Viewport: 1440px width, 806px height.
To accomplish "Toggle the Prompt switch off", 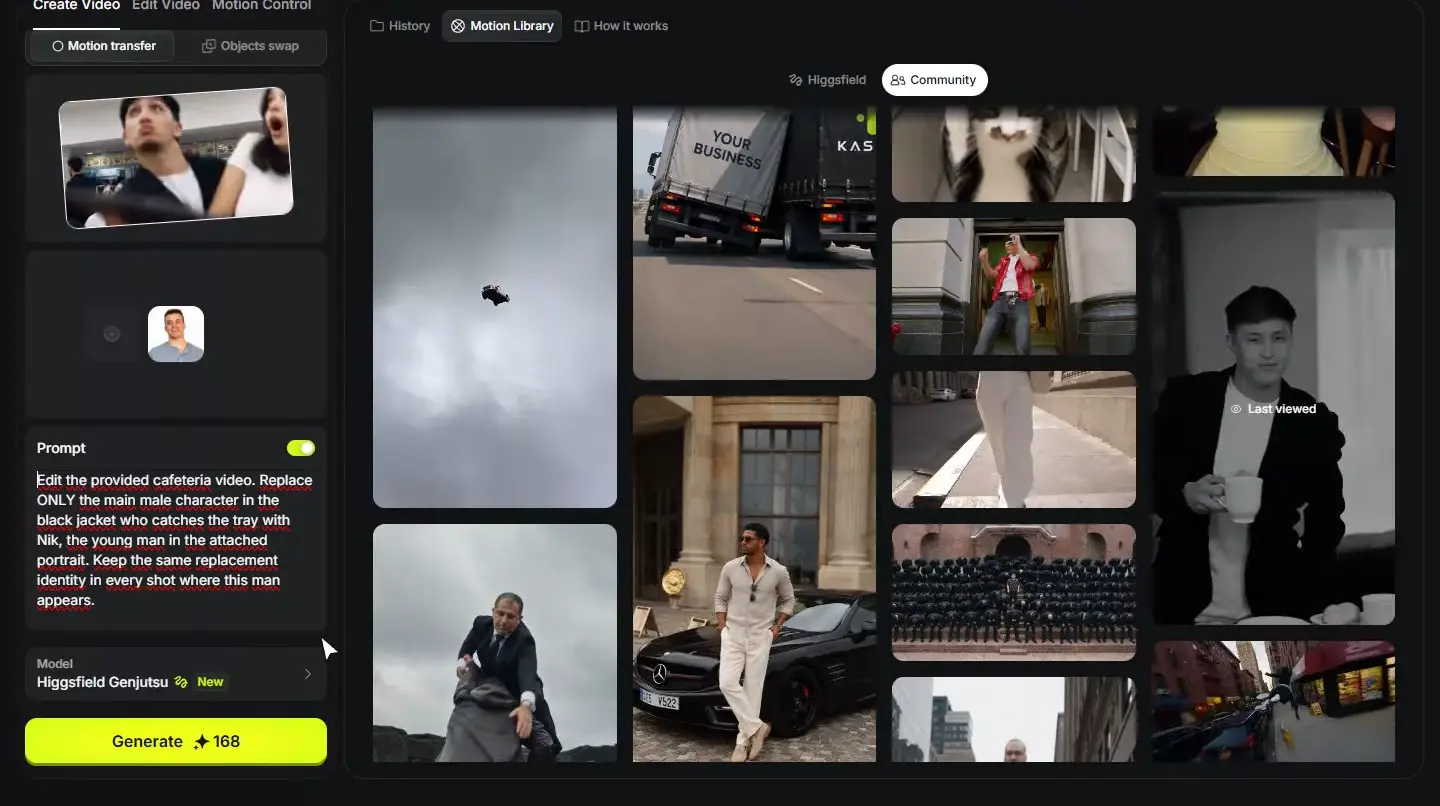I will click(301, 448).
